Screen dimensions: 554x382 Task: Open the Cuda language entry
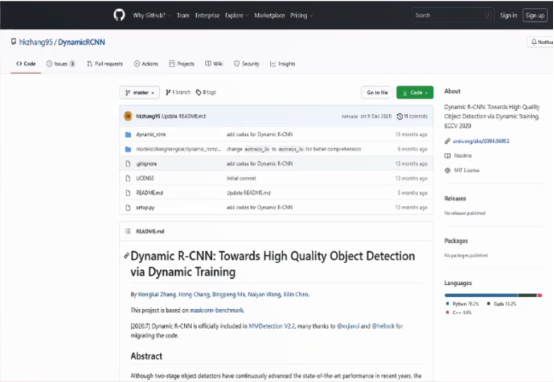tap(501, 304)
